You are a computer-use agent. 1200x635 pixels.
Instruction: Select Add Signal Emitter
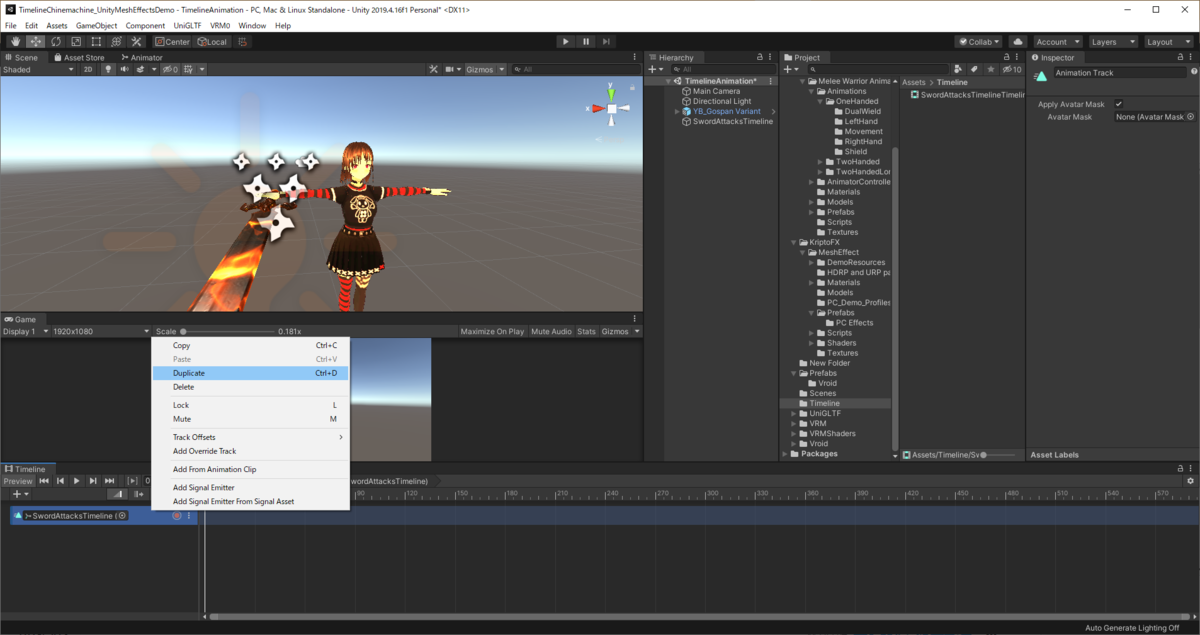250,487
